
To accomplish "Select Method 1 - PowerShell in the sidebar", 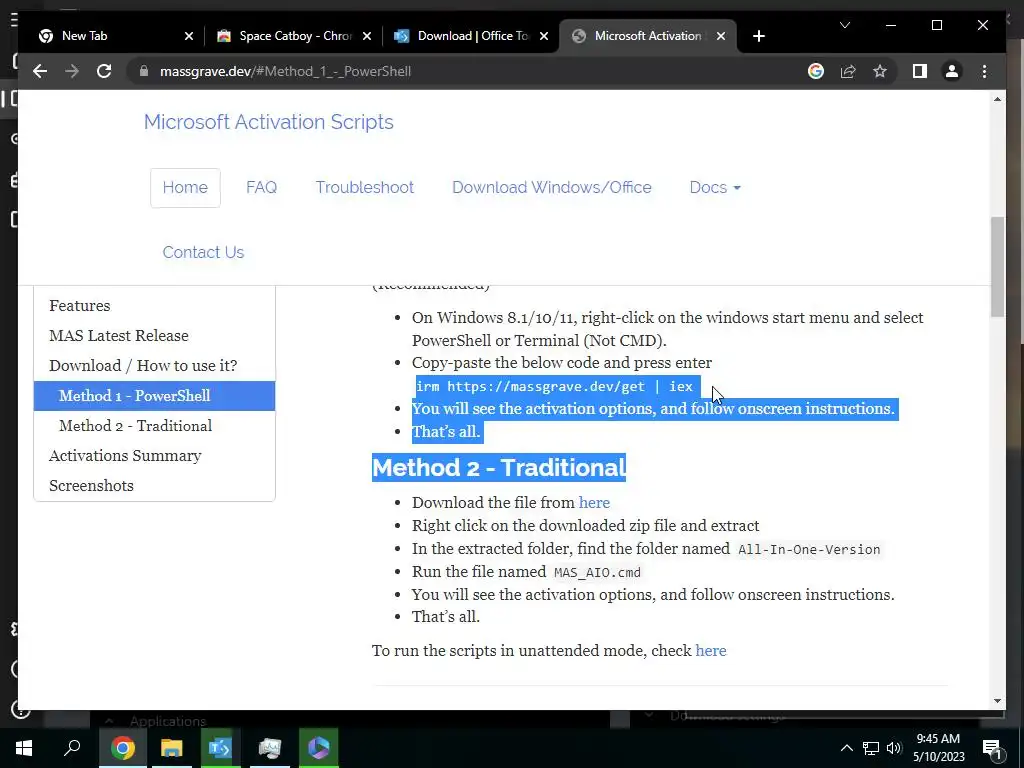I will [x=154, y=396].
